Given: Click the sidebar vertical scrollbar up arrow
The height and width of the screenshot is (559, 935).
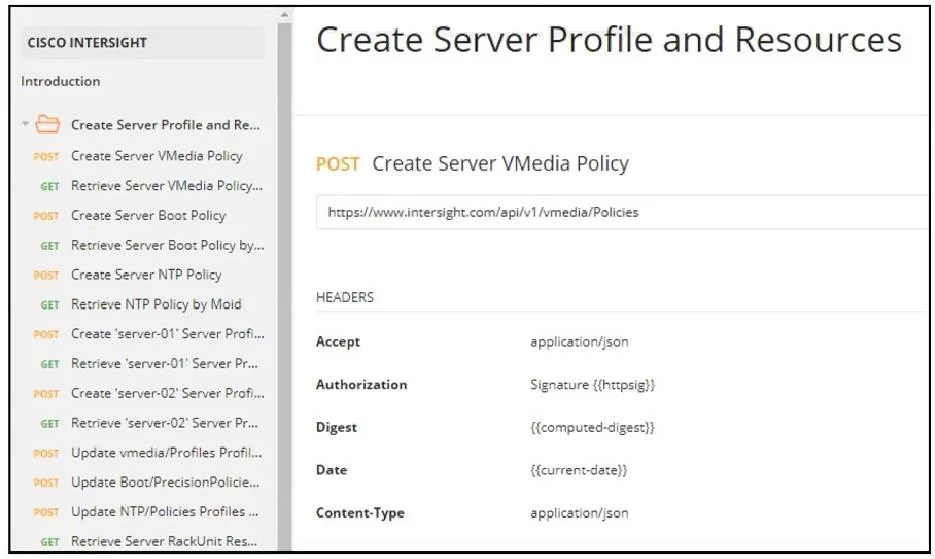Looking at the screenshot, I should tap(284, 14).
